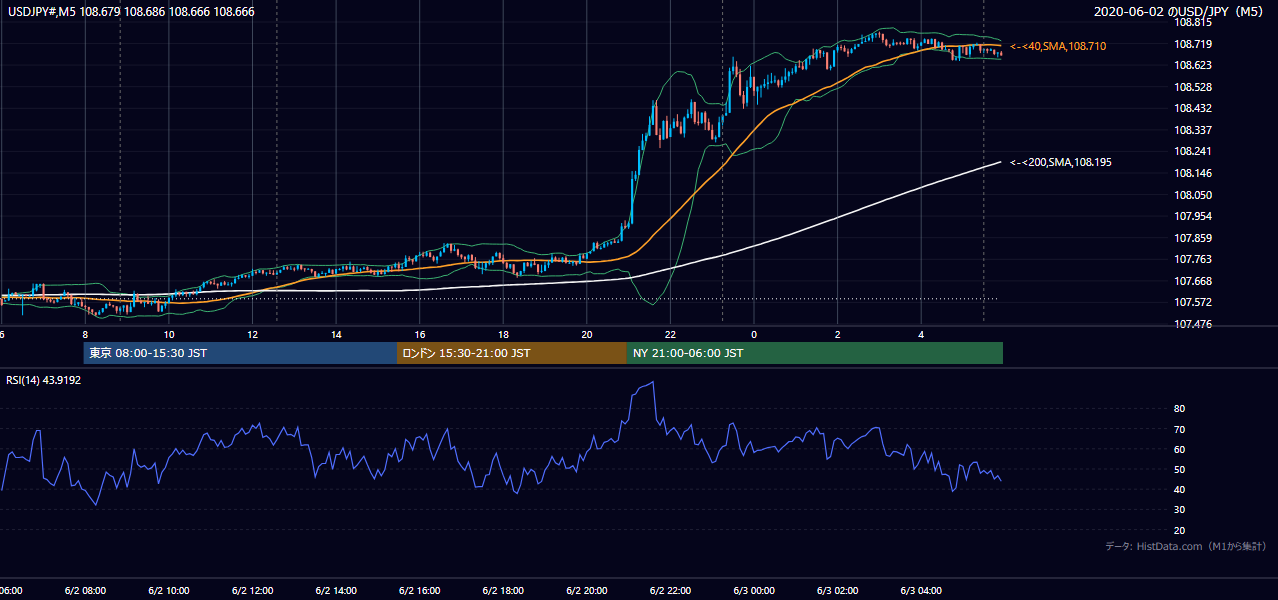This screenshot has height=600, width=1278.
Task: Click the '6/2 20:00' date axis label
Action: [x=586, y=590]
